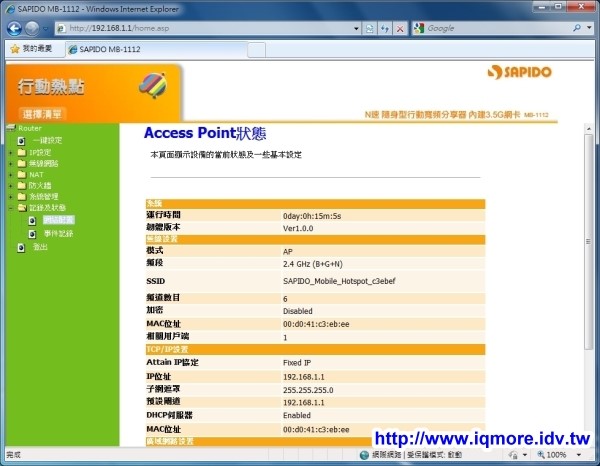Click the 防火牆 folder icon
This screenshot has height=466, width=600.
(22, 186)
